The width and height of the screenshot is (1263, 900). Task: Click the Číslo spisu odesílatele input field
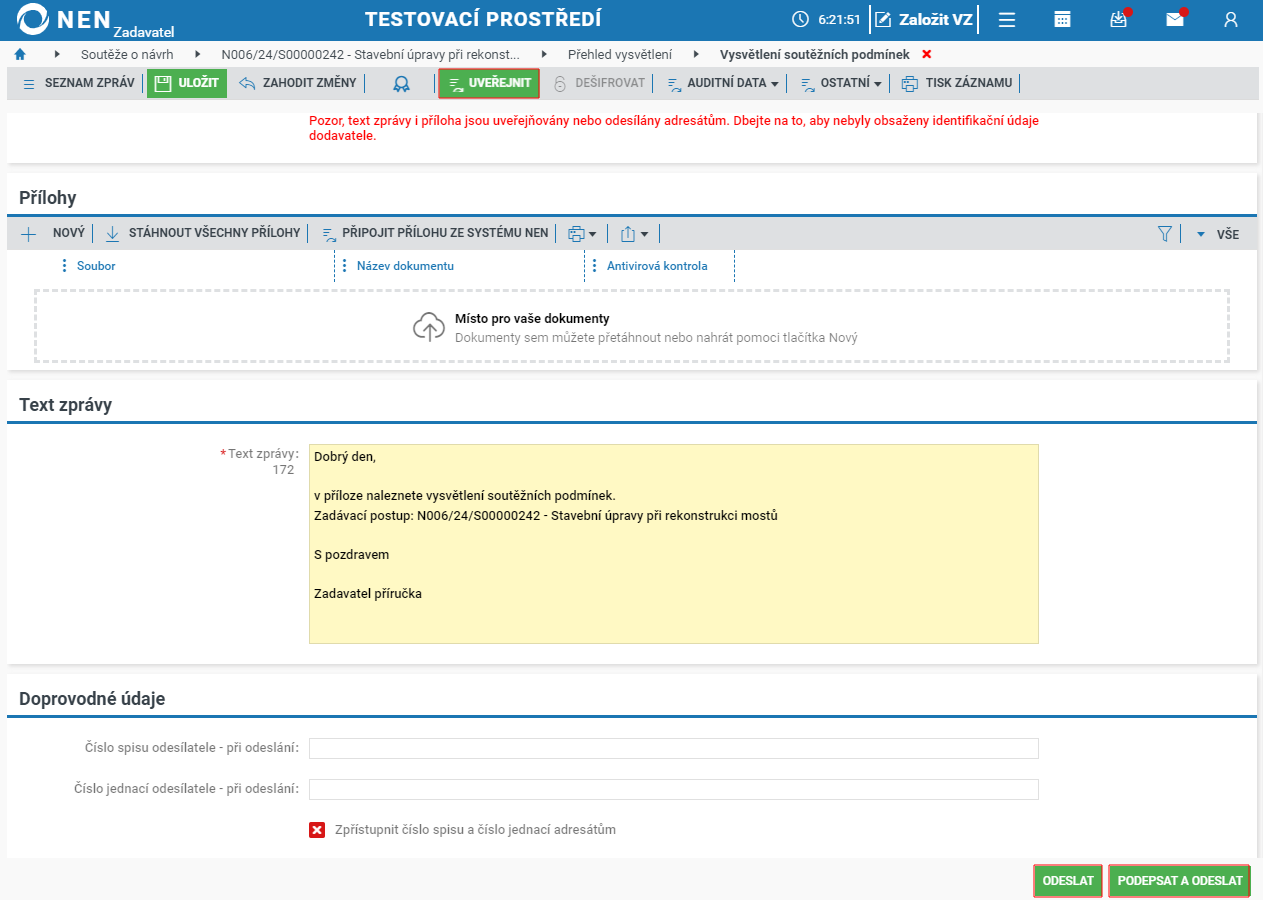pos(674,749)
